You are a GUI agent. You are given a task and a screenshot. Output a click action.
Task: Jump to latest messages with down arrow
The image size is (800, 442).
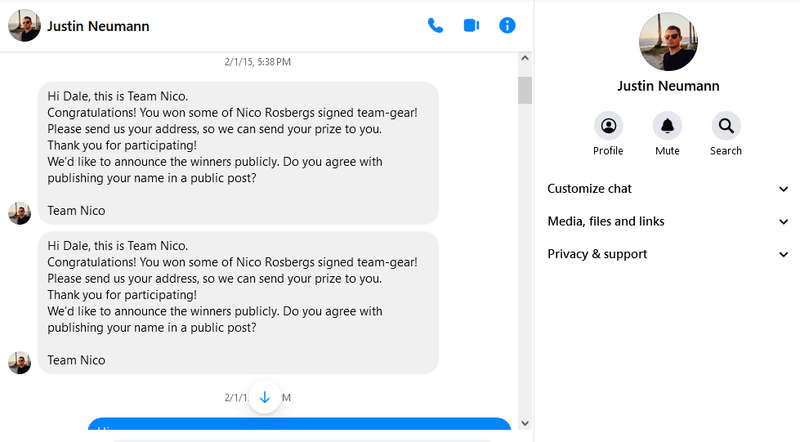click(x=265, y=397)
